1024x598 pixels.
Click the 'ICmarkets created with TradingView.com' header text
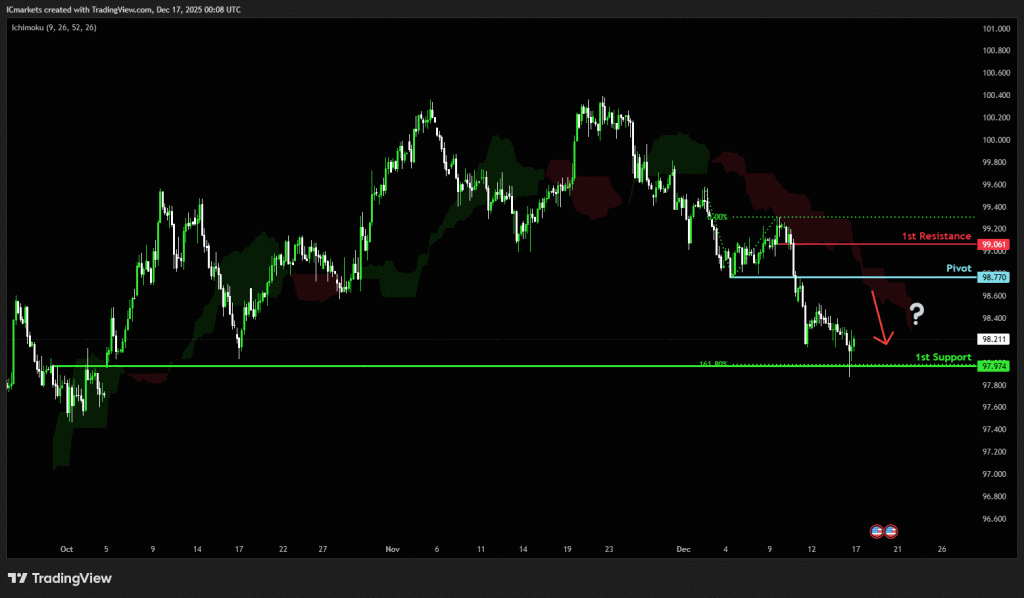point(75,8)
